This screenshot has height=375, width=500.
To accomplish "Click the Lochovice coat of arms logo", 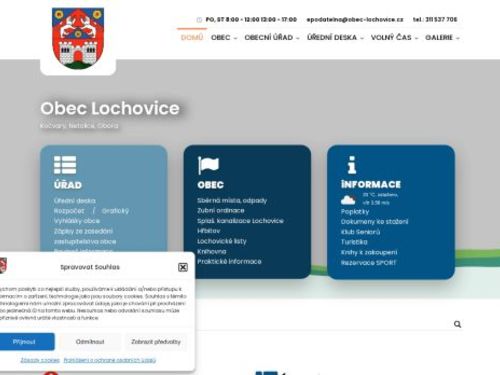I will pyautogui.click(x=78, y=38).
